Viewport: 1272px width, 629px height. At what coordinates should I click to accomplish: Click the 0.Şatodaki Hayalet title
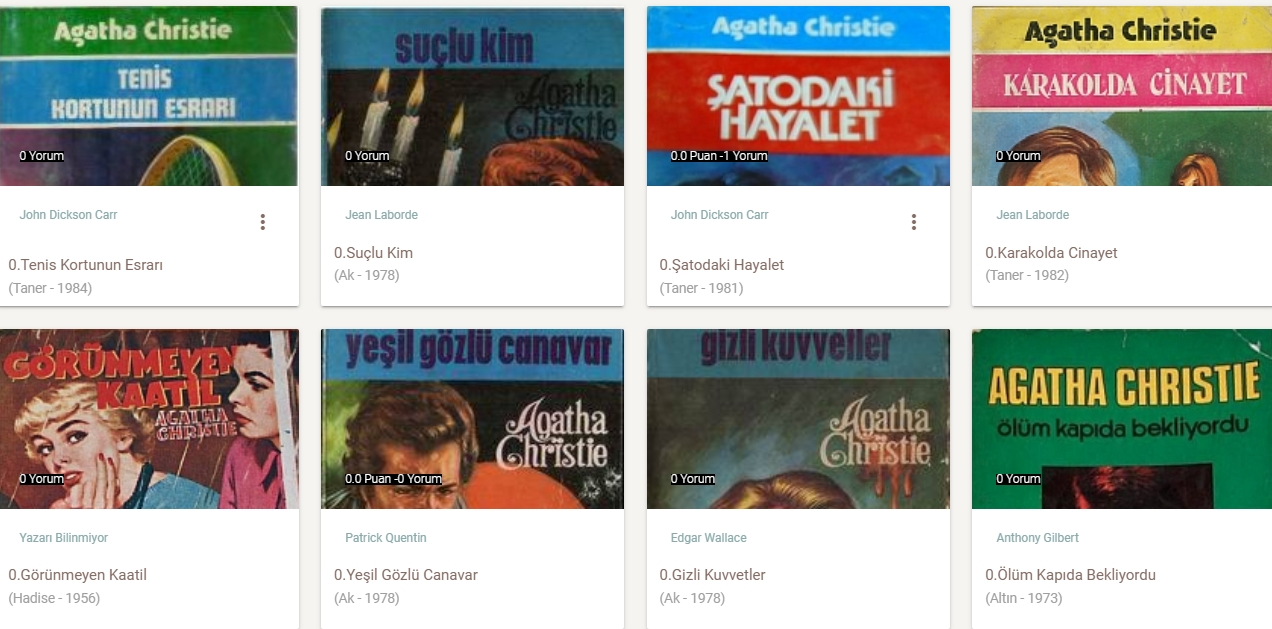coord(722,265)
